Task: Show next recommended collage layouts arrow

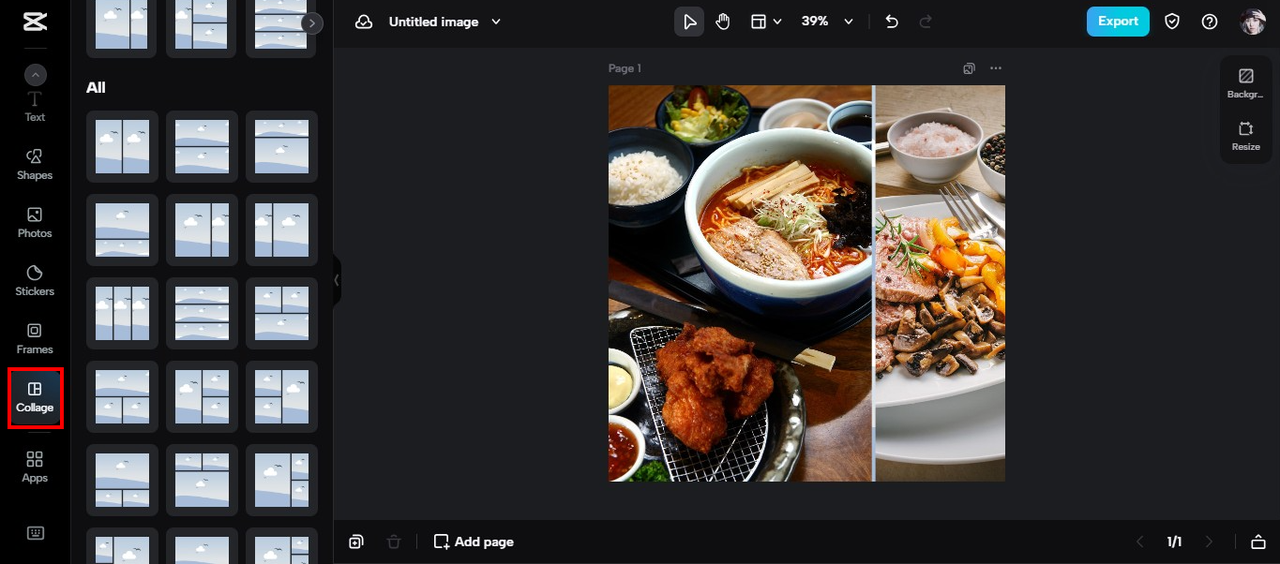Action: pyautogui.click(x=313, y=23)
